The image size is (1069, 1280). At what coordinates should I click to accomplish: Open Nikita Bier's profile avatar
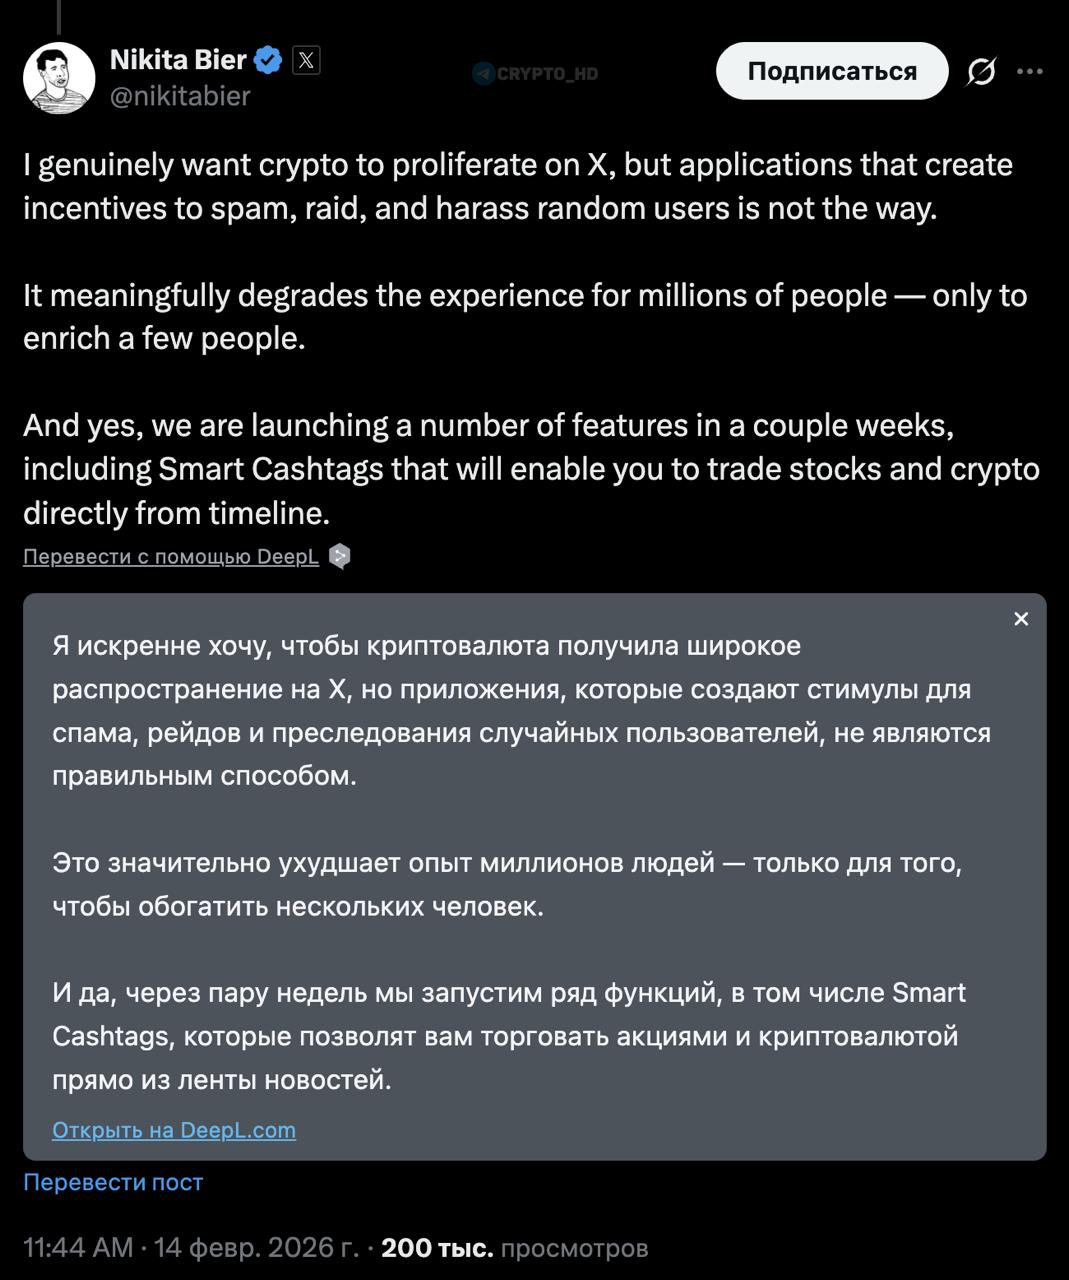(59, 78)
